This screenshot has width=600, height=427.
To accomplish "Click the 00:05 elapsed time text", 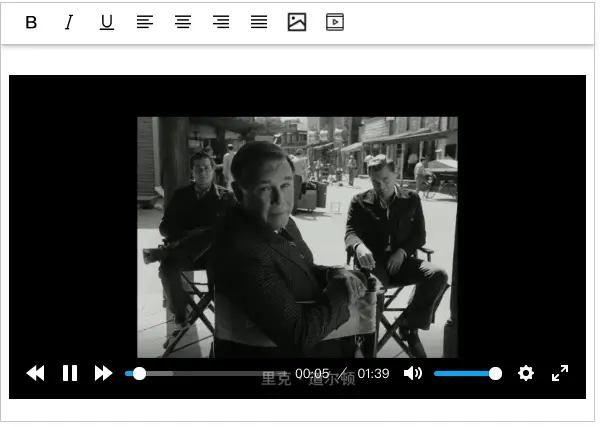I will coord(312,373).
